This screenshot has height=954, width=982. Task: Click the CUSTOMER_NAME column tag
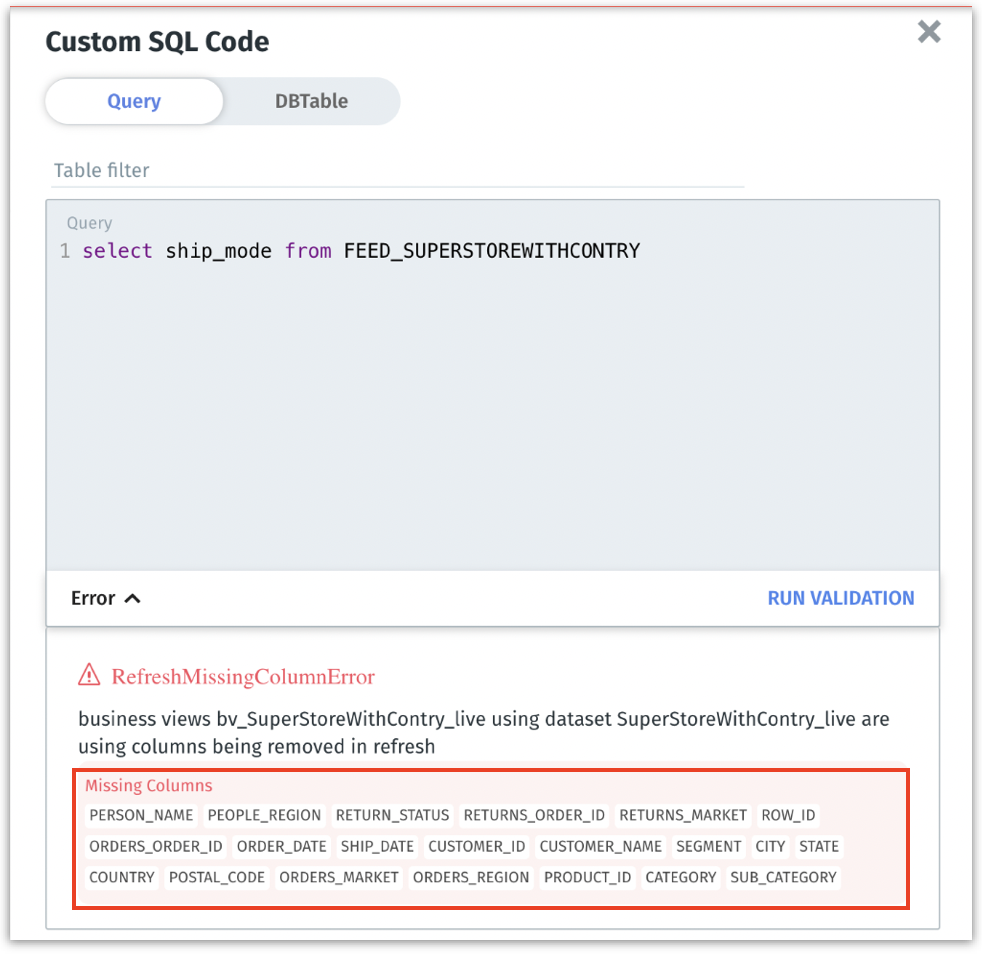click(600, 846)
